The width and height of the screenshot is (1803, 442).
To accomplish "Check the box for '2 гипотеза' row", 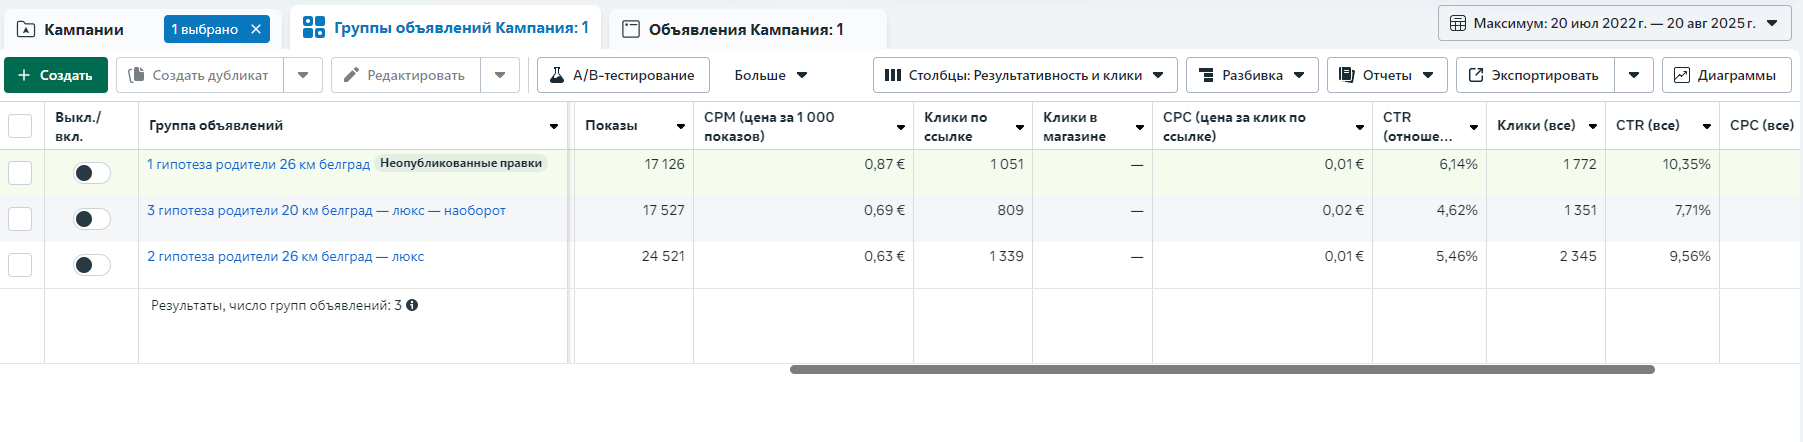I will (x=20, y=265).
